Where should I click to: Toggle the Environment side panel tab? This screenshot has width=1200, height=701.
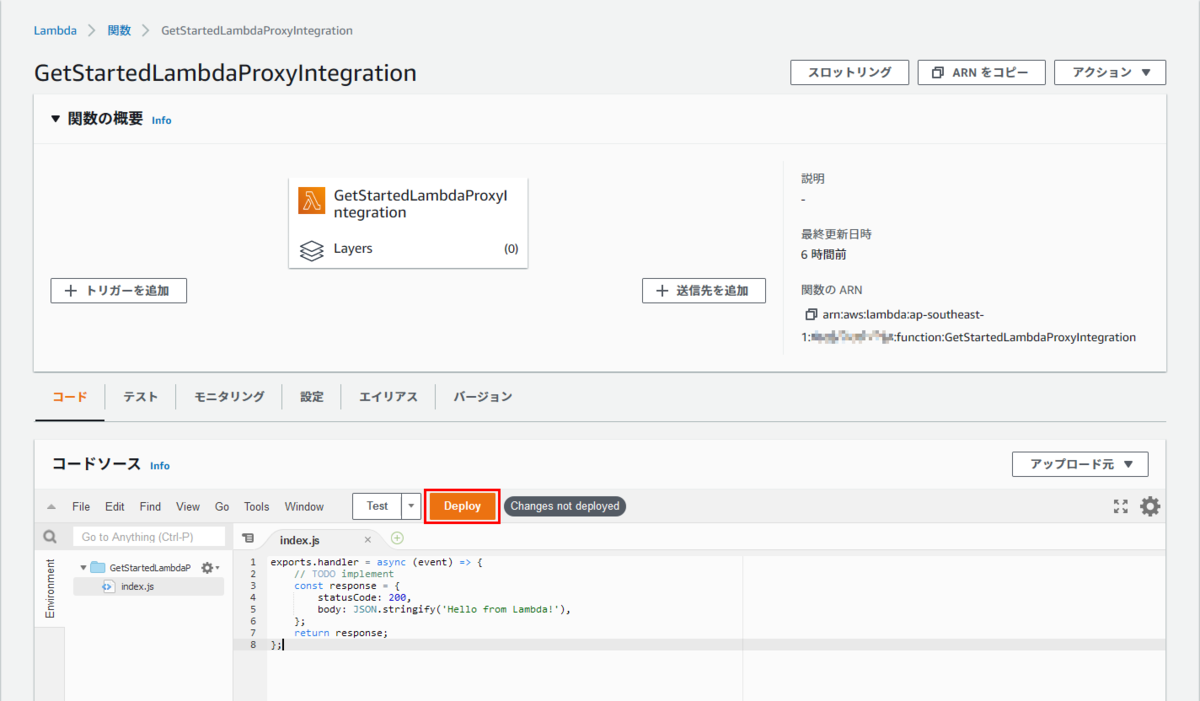pos(50,589)
